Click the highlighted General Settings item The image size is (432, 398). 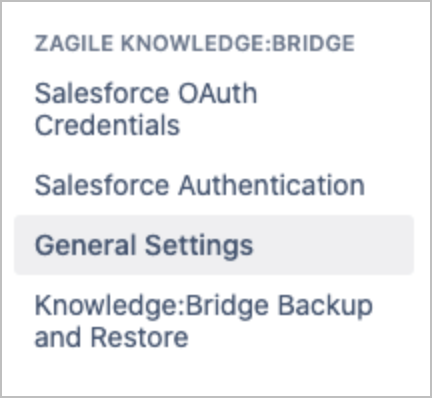tap(214, 245)
